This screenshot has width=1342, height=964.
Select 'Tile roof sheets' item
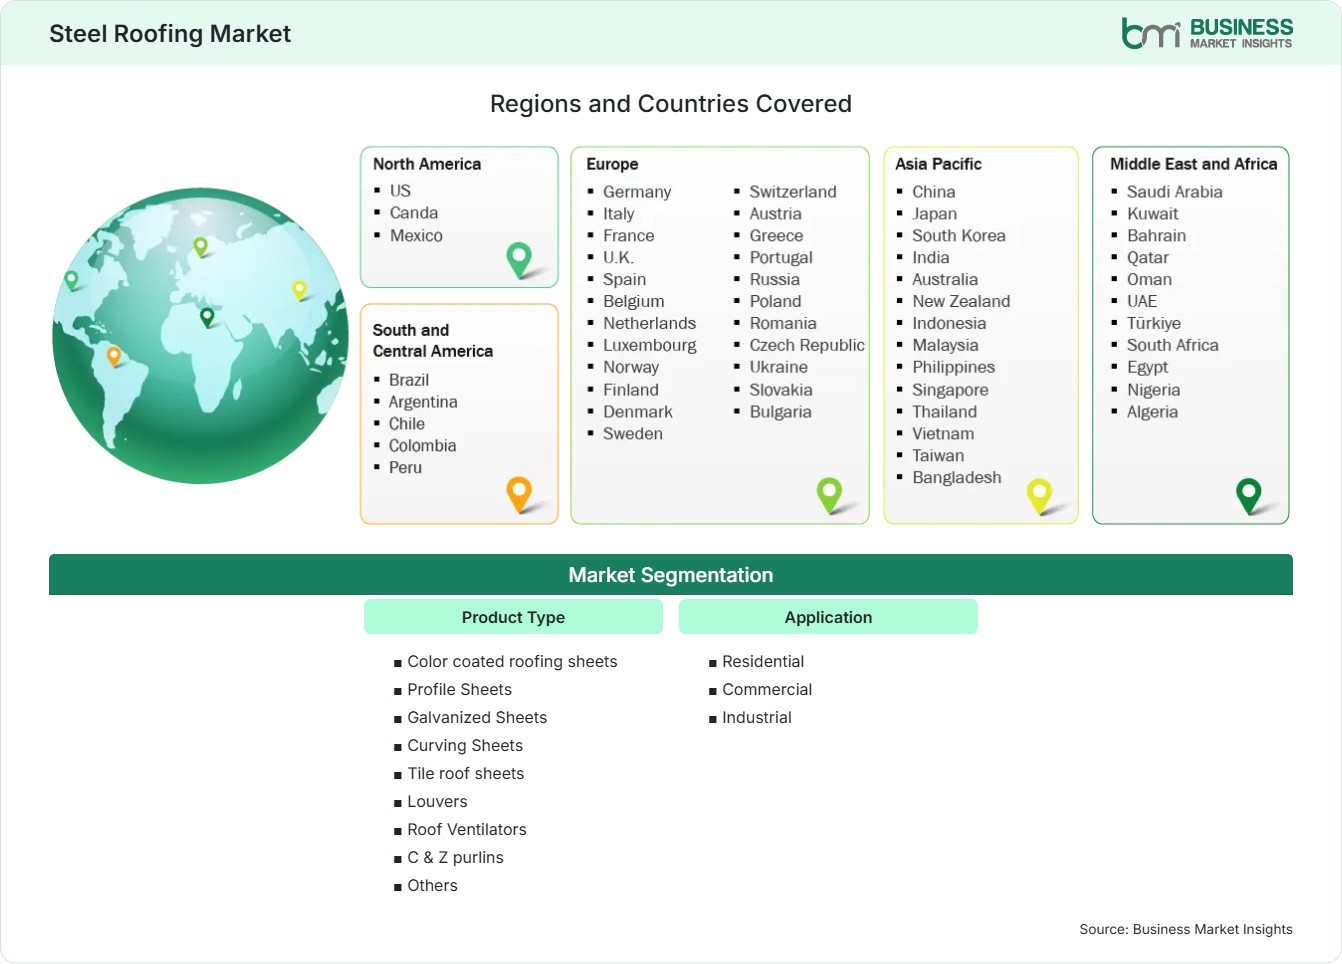[x=465, y=773]
